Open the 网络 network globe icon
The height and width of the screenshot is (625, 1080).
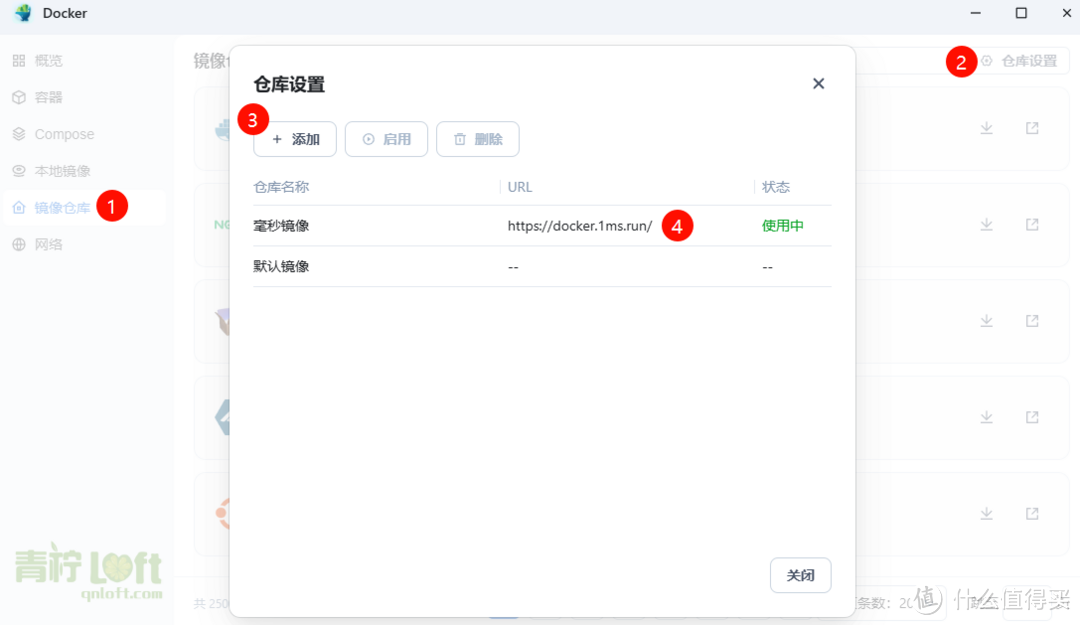point(17,244)
